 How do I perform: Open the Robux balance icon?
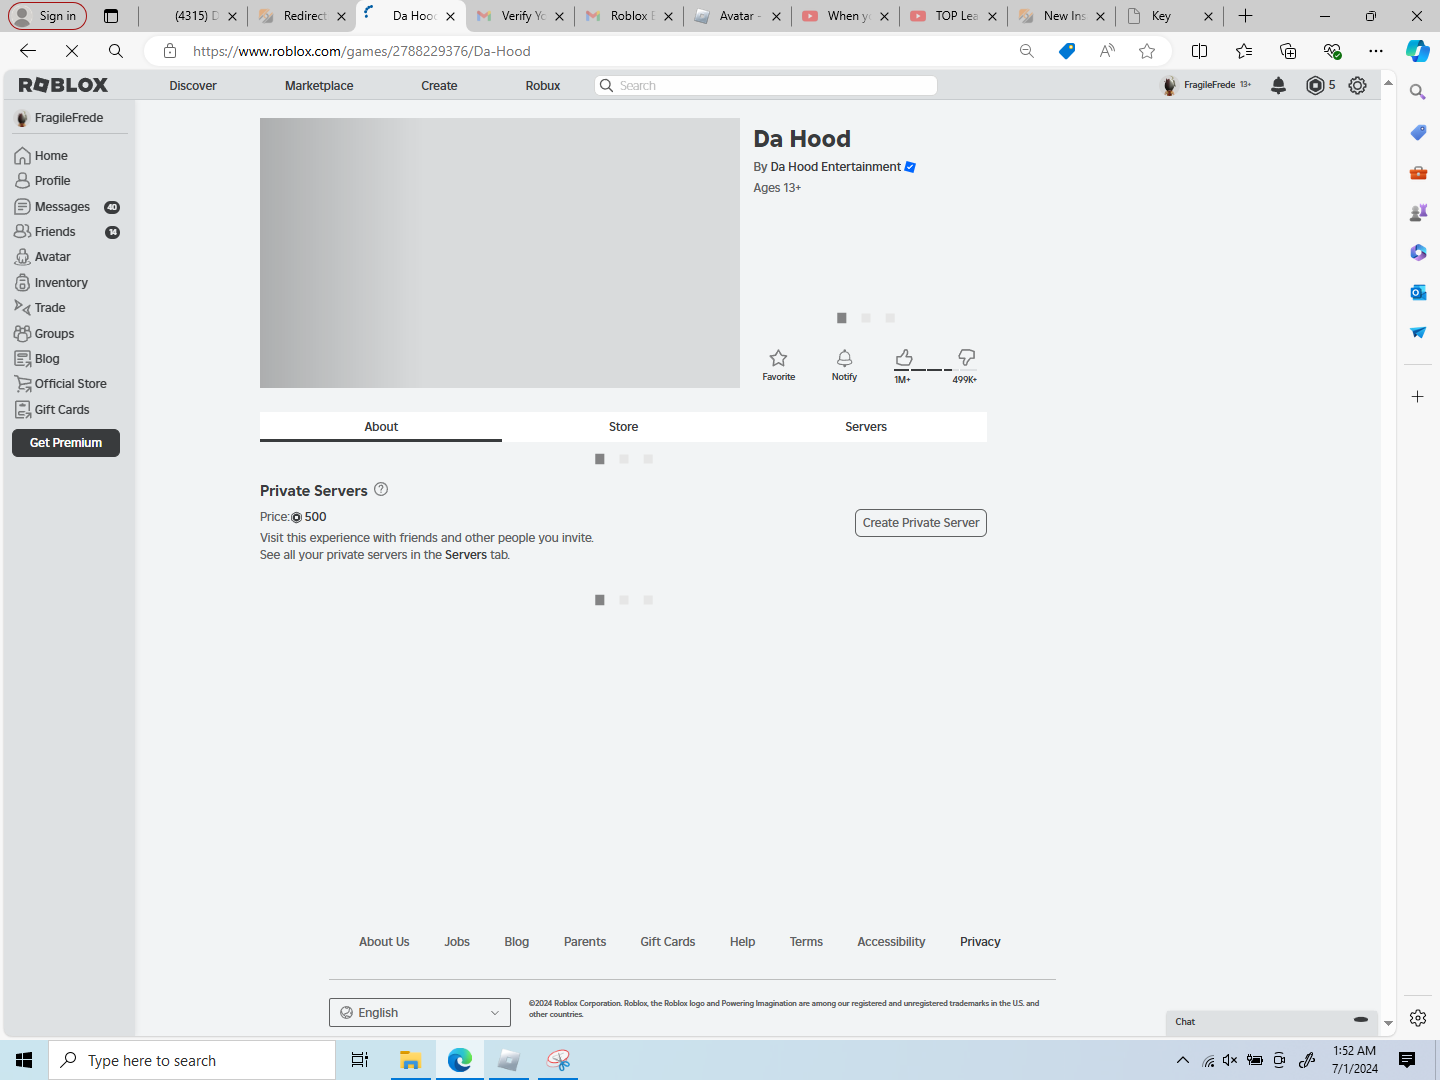coord(1315,86)
